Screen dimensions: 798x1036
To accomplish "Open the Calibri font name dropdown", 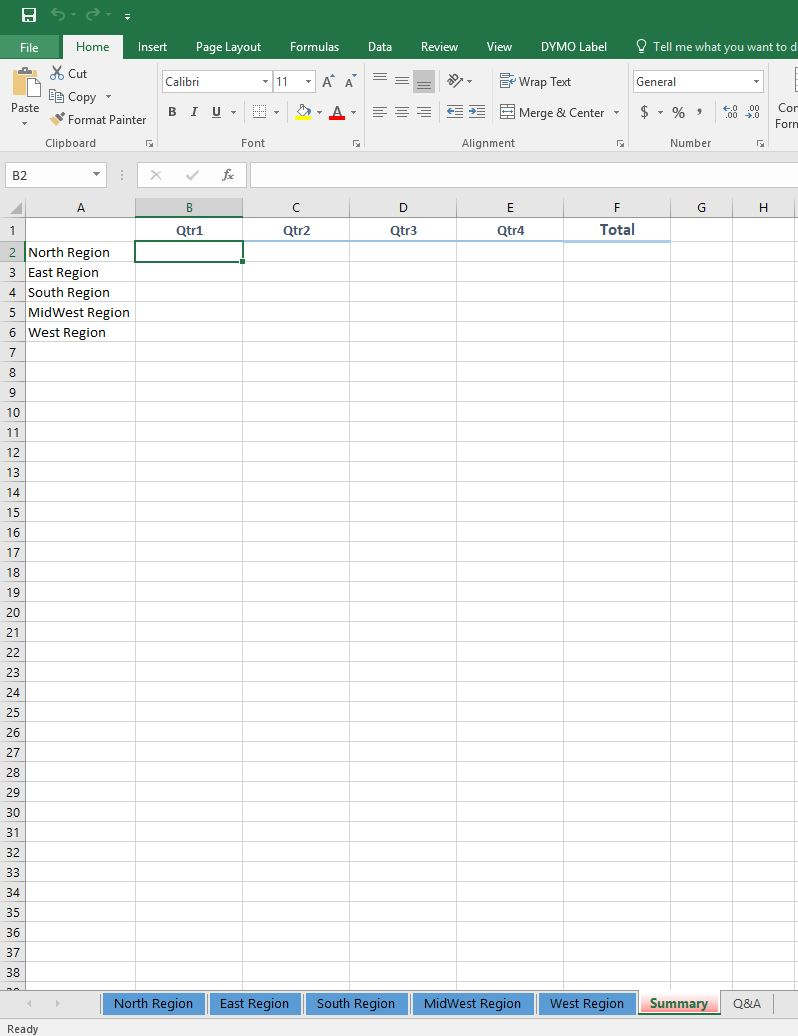I will pos(265,81).
